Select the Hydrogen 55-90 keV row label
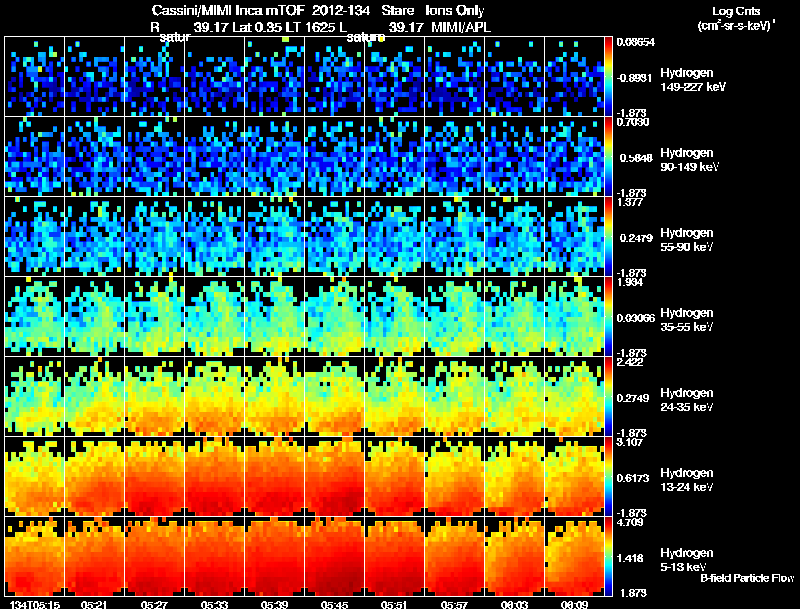This screenshot has height=609, width=800. pyautogui.click(x=686, y=240)
